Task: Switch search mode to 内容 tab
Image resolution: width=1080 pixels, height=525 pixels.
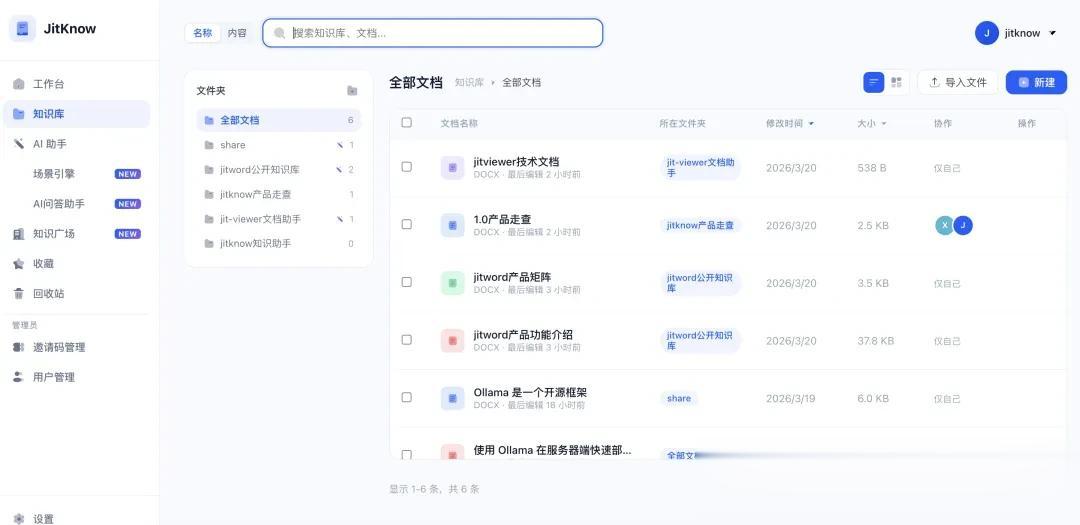Action: click(237, 33)
